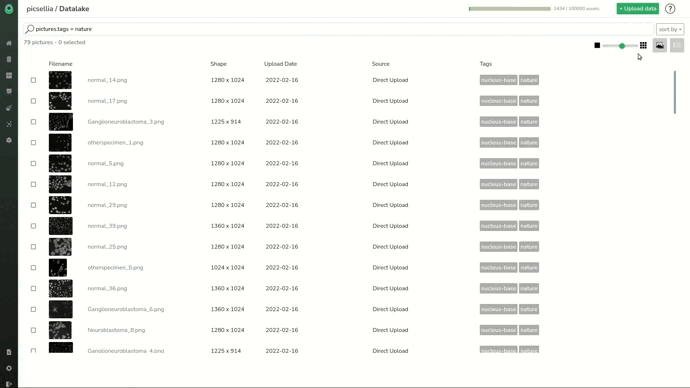Click the Upload data button

638,9
